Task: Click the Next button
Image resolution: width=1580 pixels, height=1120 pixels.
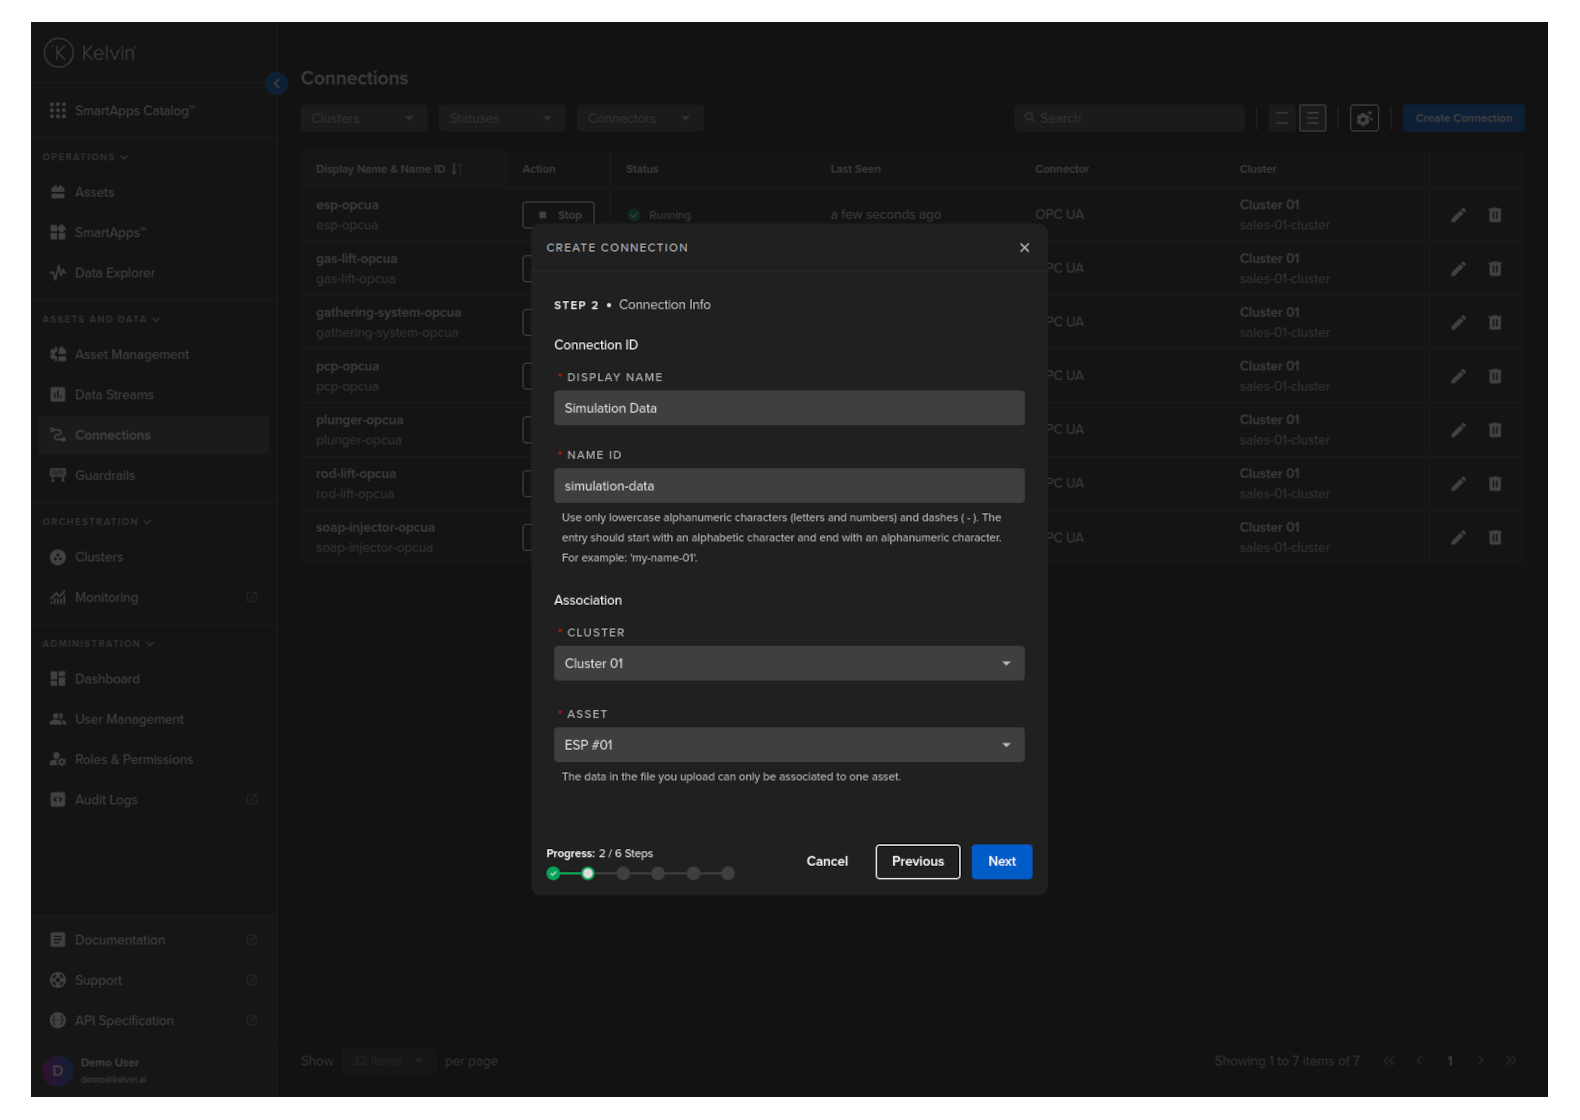Action: point(1001,862)
